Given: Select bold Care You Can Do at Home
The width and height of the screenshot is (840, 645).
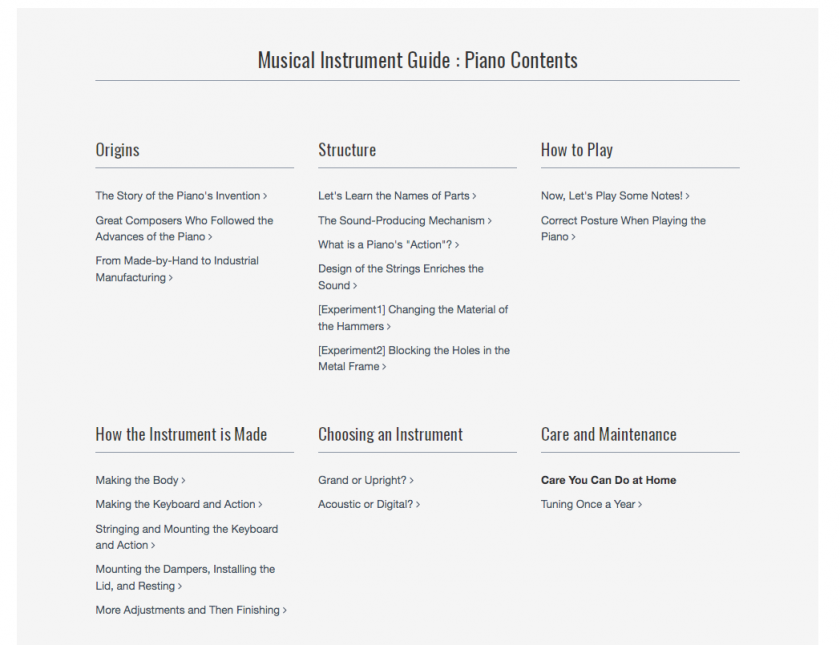Looking at the screenshot, I should 609,481.
